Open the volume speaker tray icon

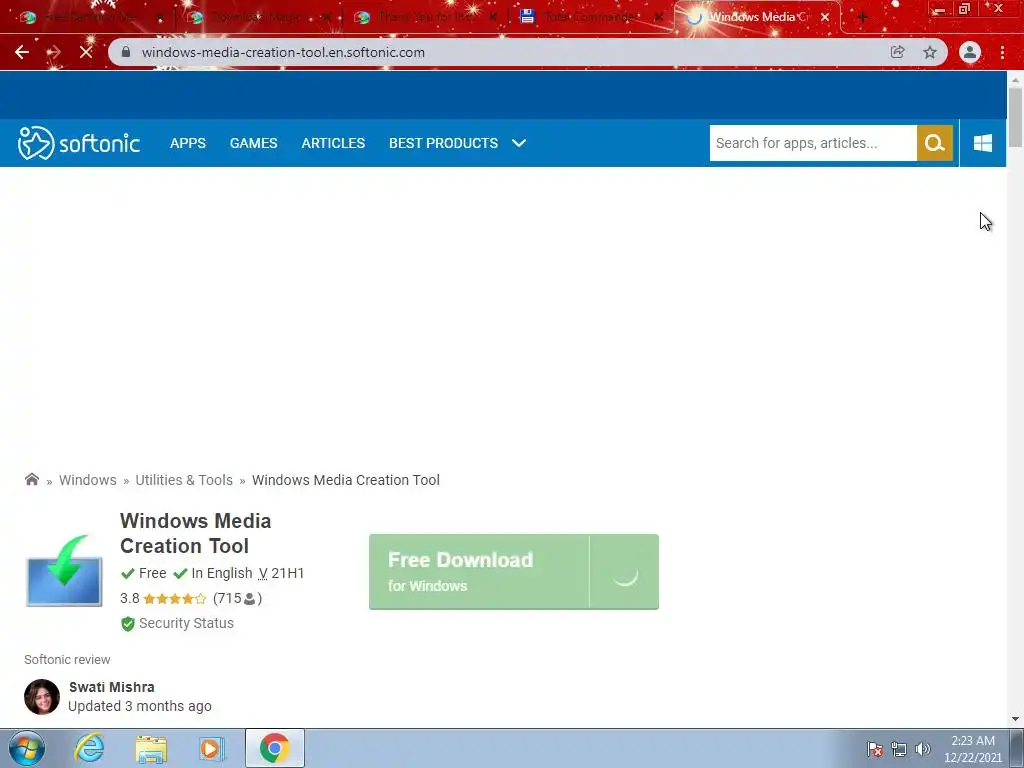tap(923, 749)
